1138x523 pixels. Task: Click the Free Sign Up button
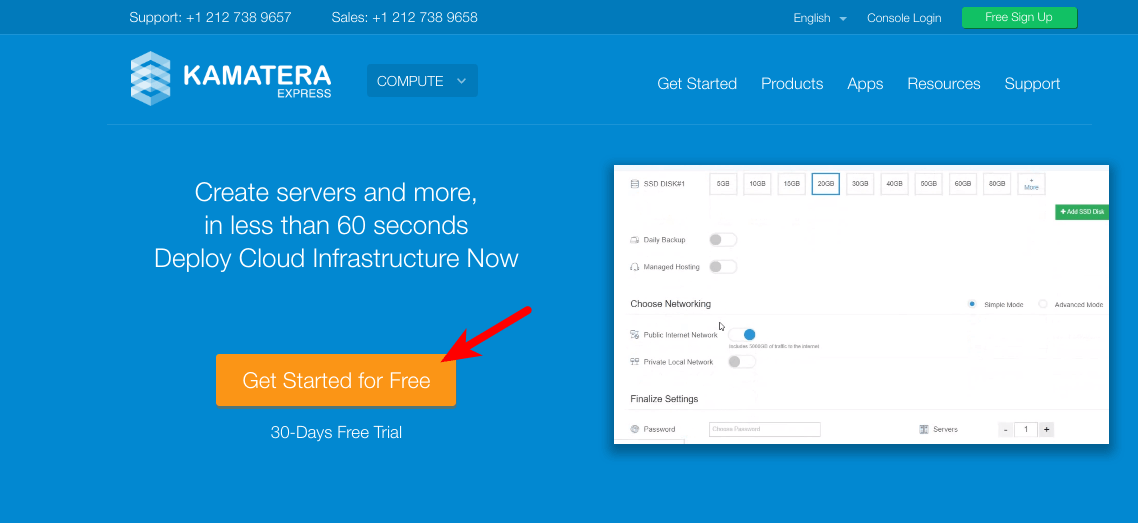(1018, 17)
